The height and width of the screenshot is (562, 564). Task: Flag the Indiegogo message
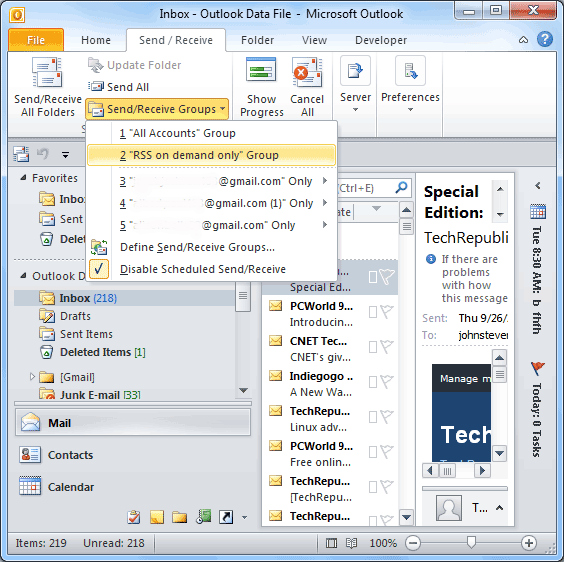tap(386, 382)
